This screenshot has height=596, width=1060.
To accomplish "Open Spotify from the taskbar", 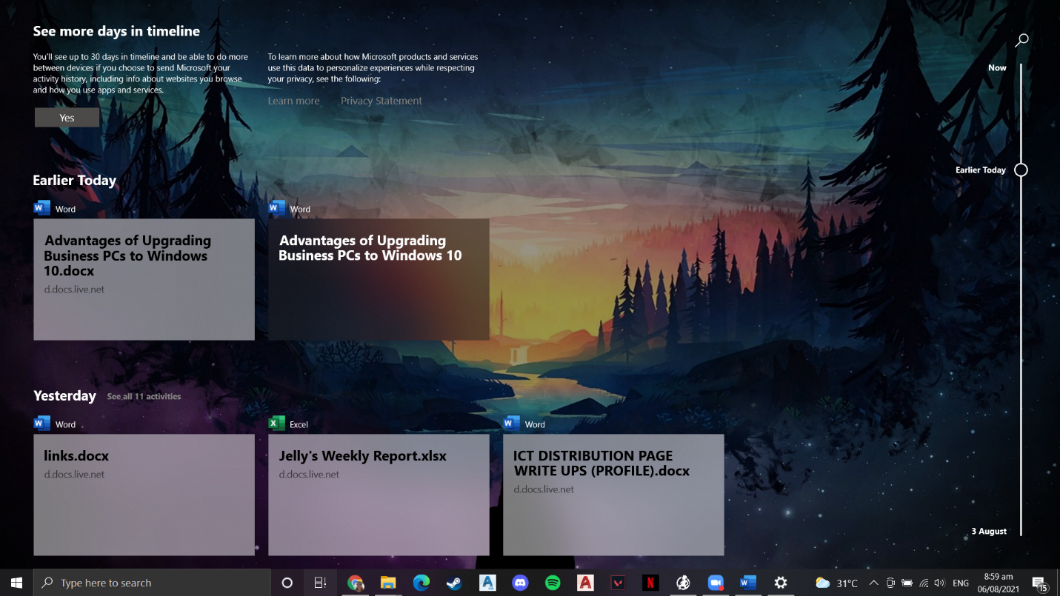I will click(552, 582).
